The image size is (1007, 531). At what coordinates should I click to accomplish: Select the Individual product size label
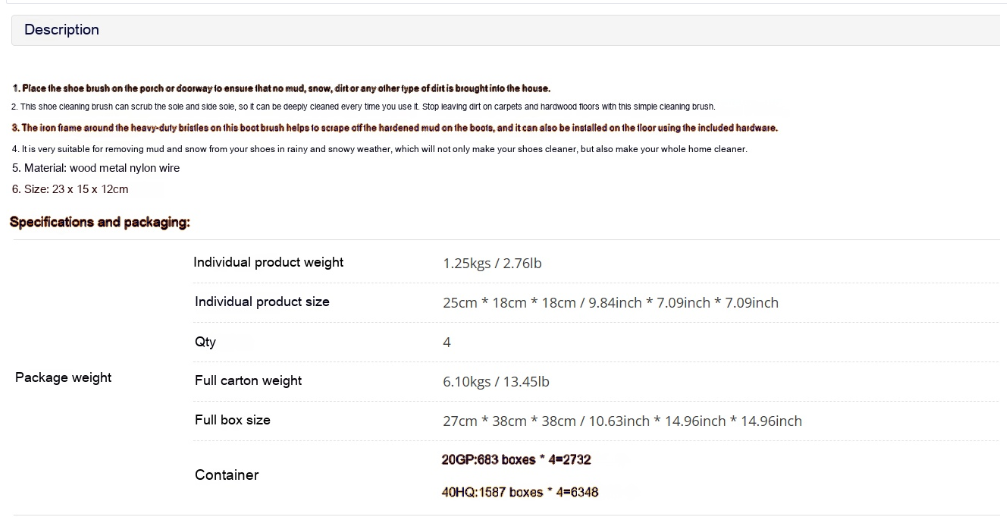[262, 302]
